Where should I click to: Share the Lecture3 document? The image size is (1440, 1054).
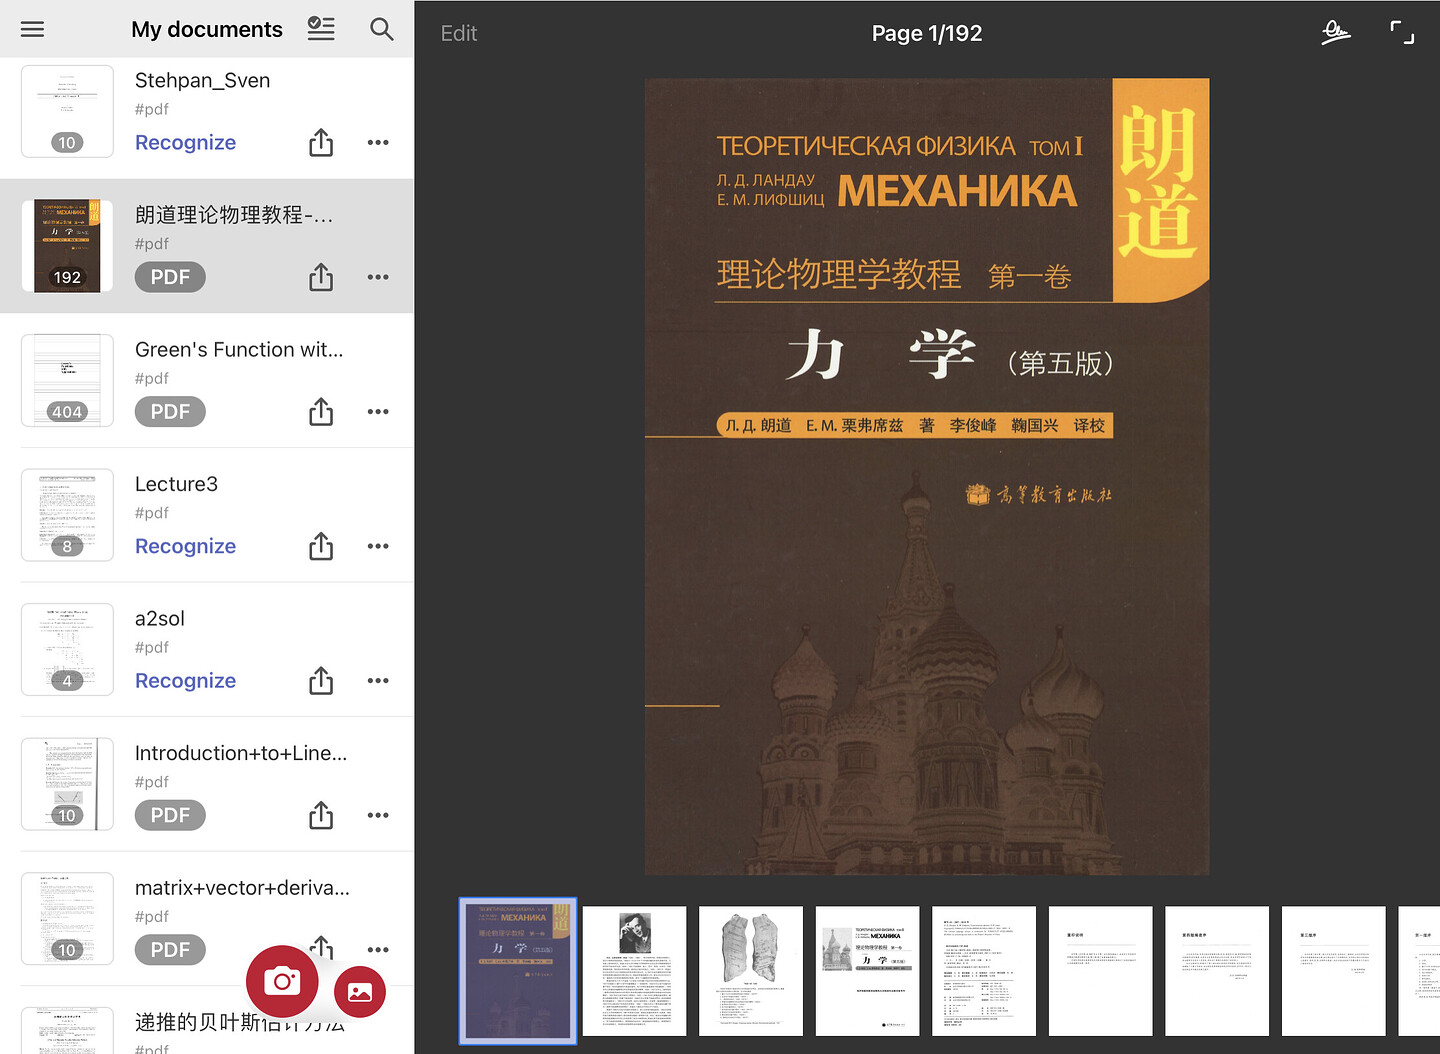321,546
